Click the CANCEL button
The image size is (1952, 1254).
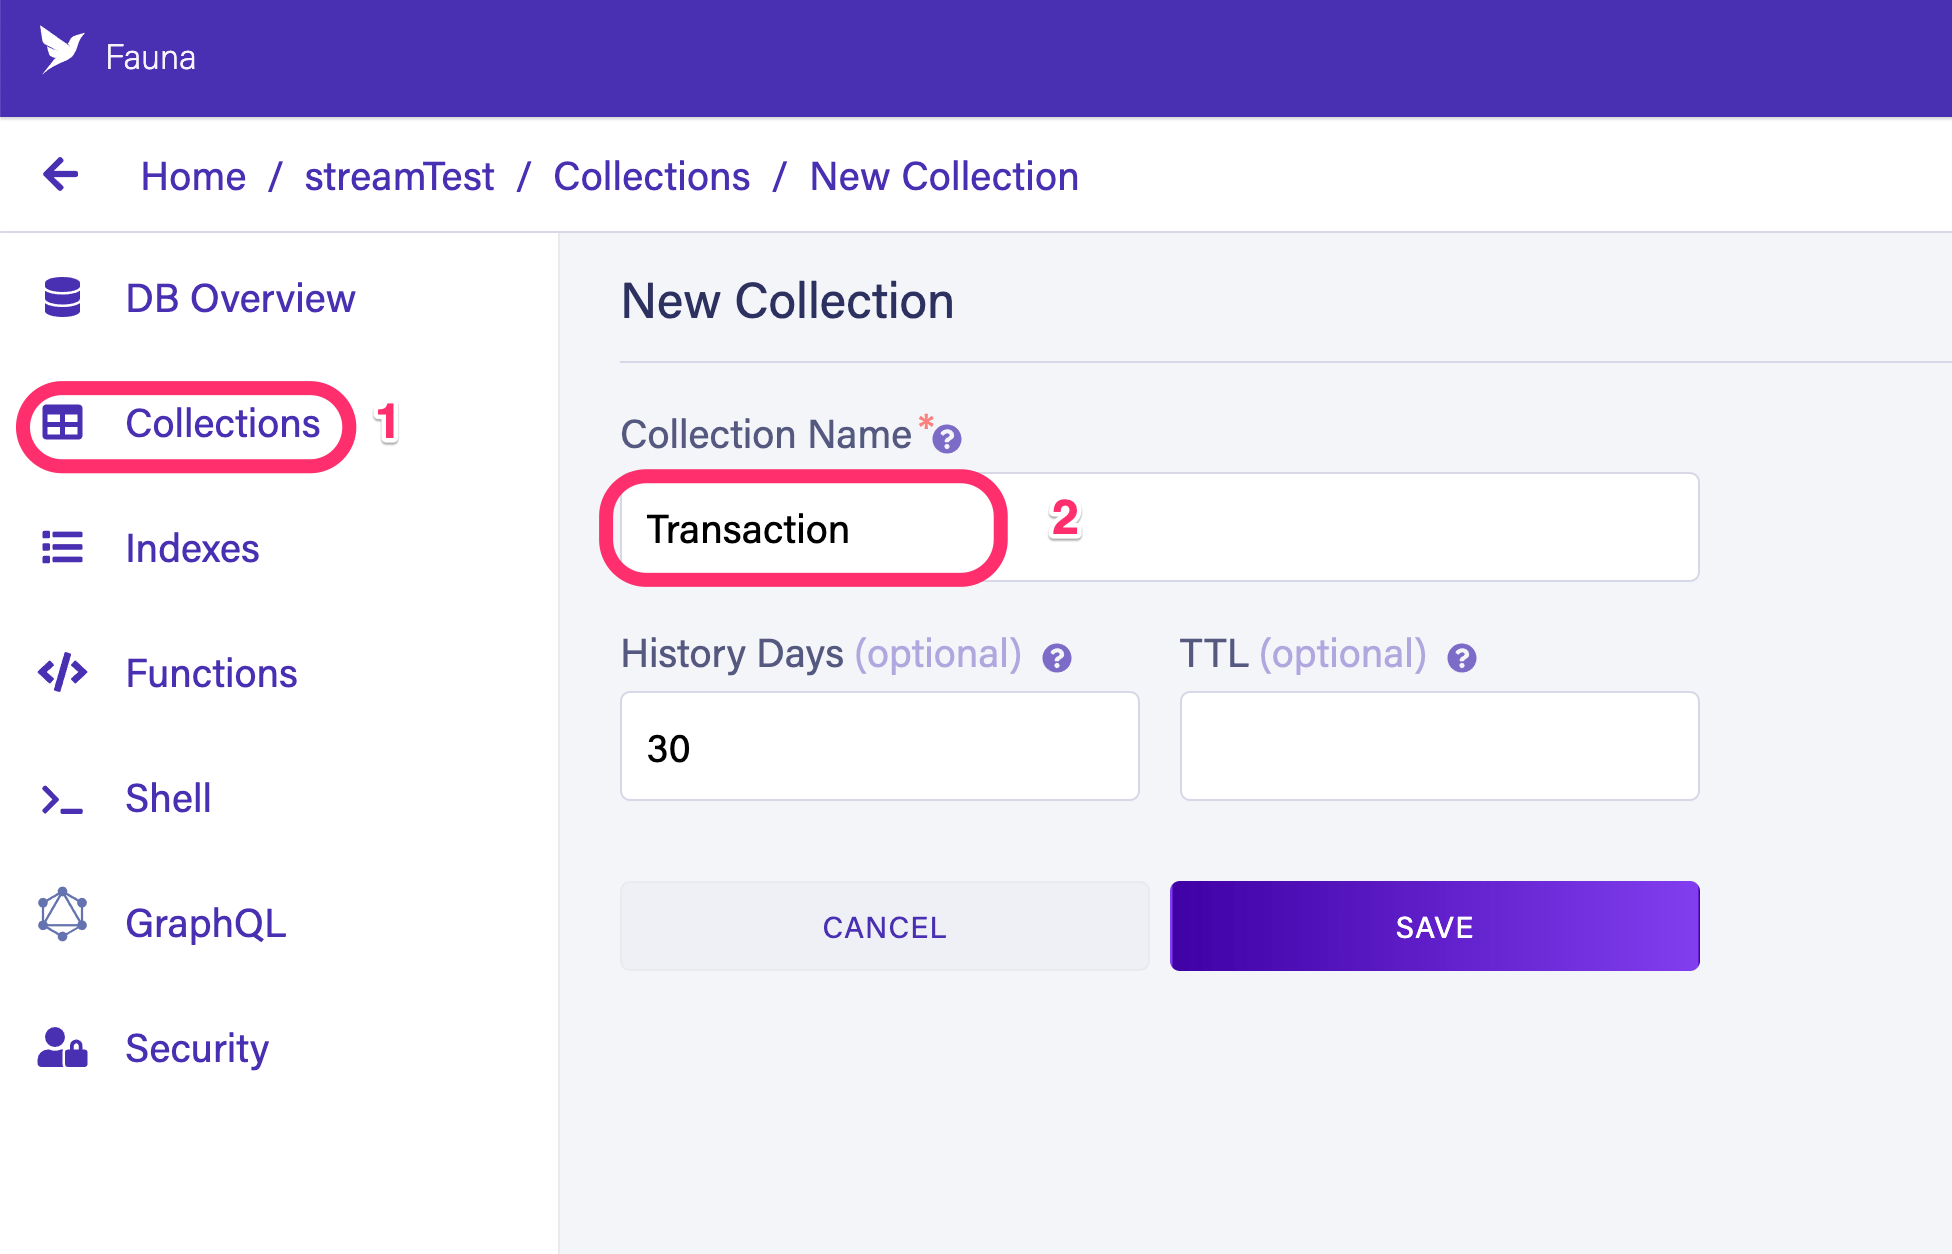pos(883,926)
